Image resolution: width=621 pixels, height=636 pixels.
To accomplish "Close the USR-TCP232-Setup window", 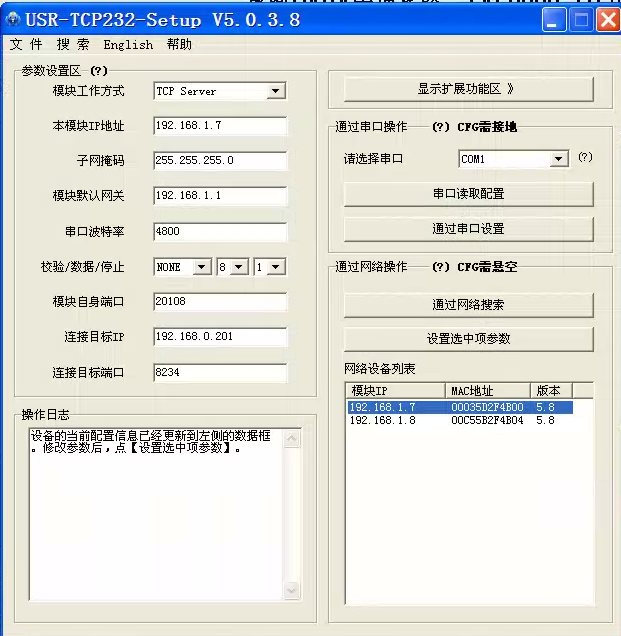I will pyautogui.click(x=608, y=19).
